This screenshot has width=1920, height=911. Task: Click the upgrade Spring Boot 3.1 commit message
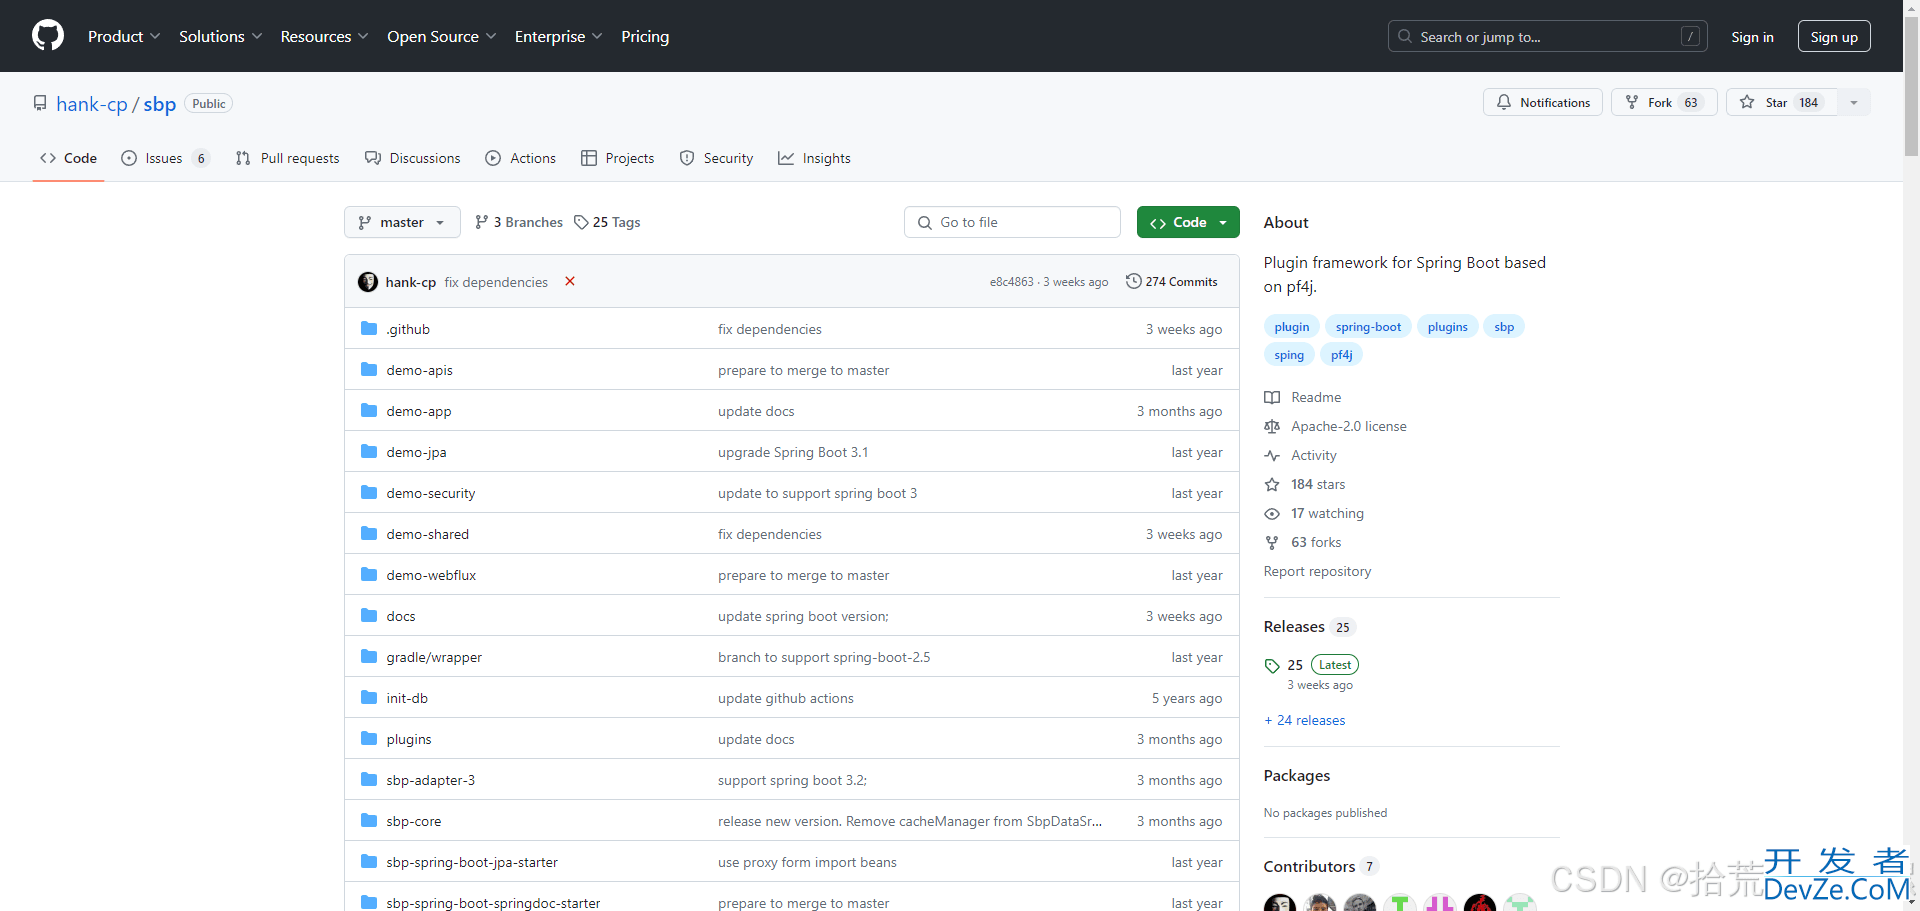point(793,452)
